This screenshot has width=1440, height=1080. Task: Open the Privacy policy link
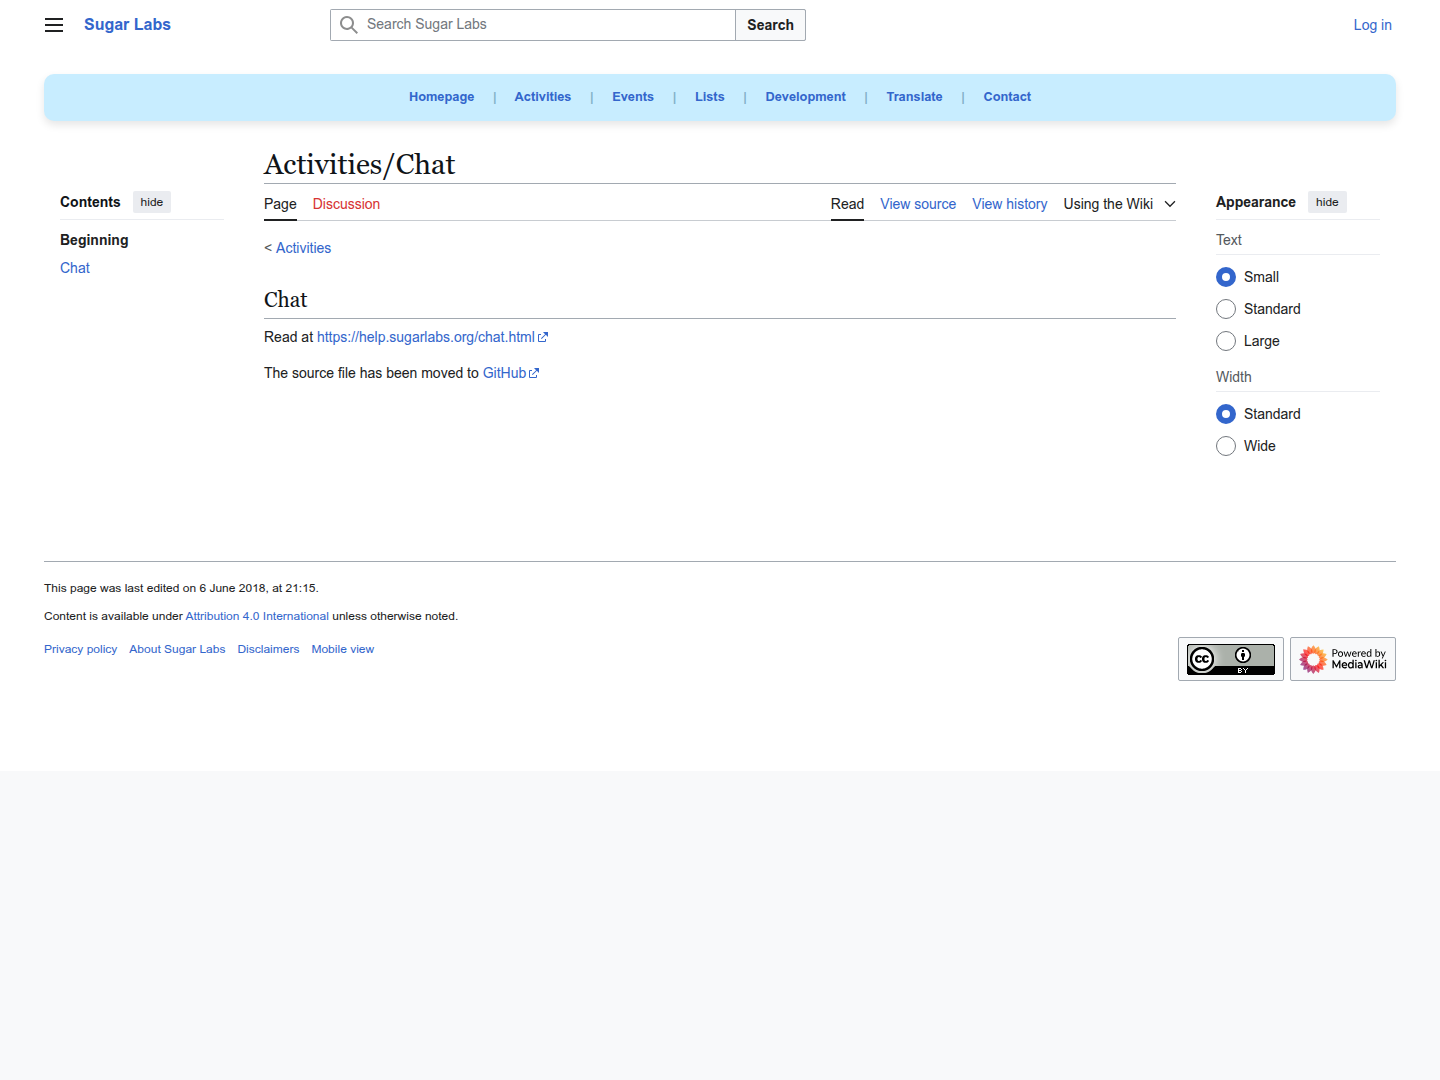[81, 649]
